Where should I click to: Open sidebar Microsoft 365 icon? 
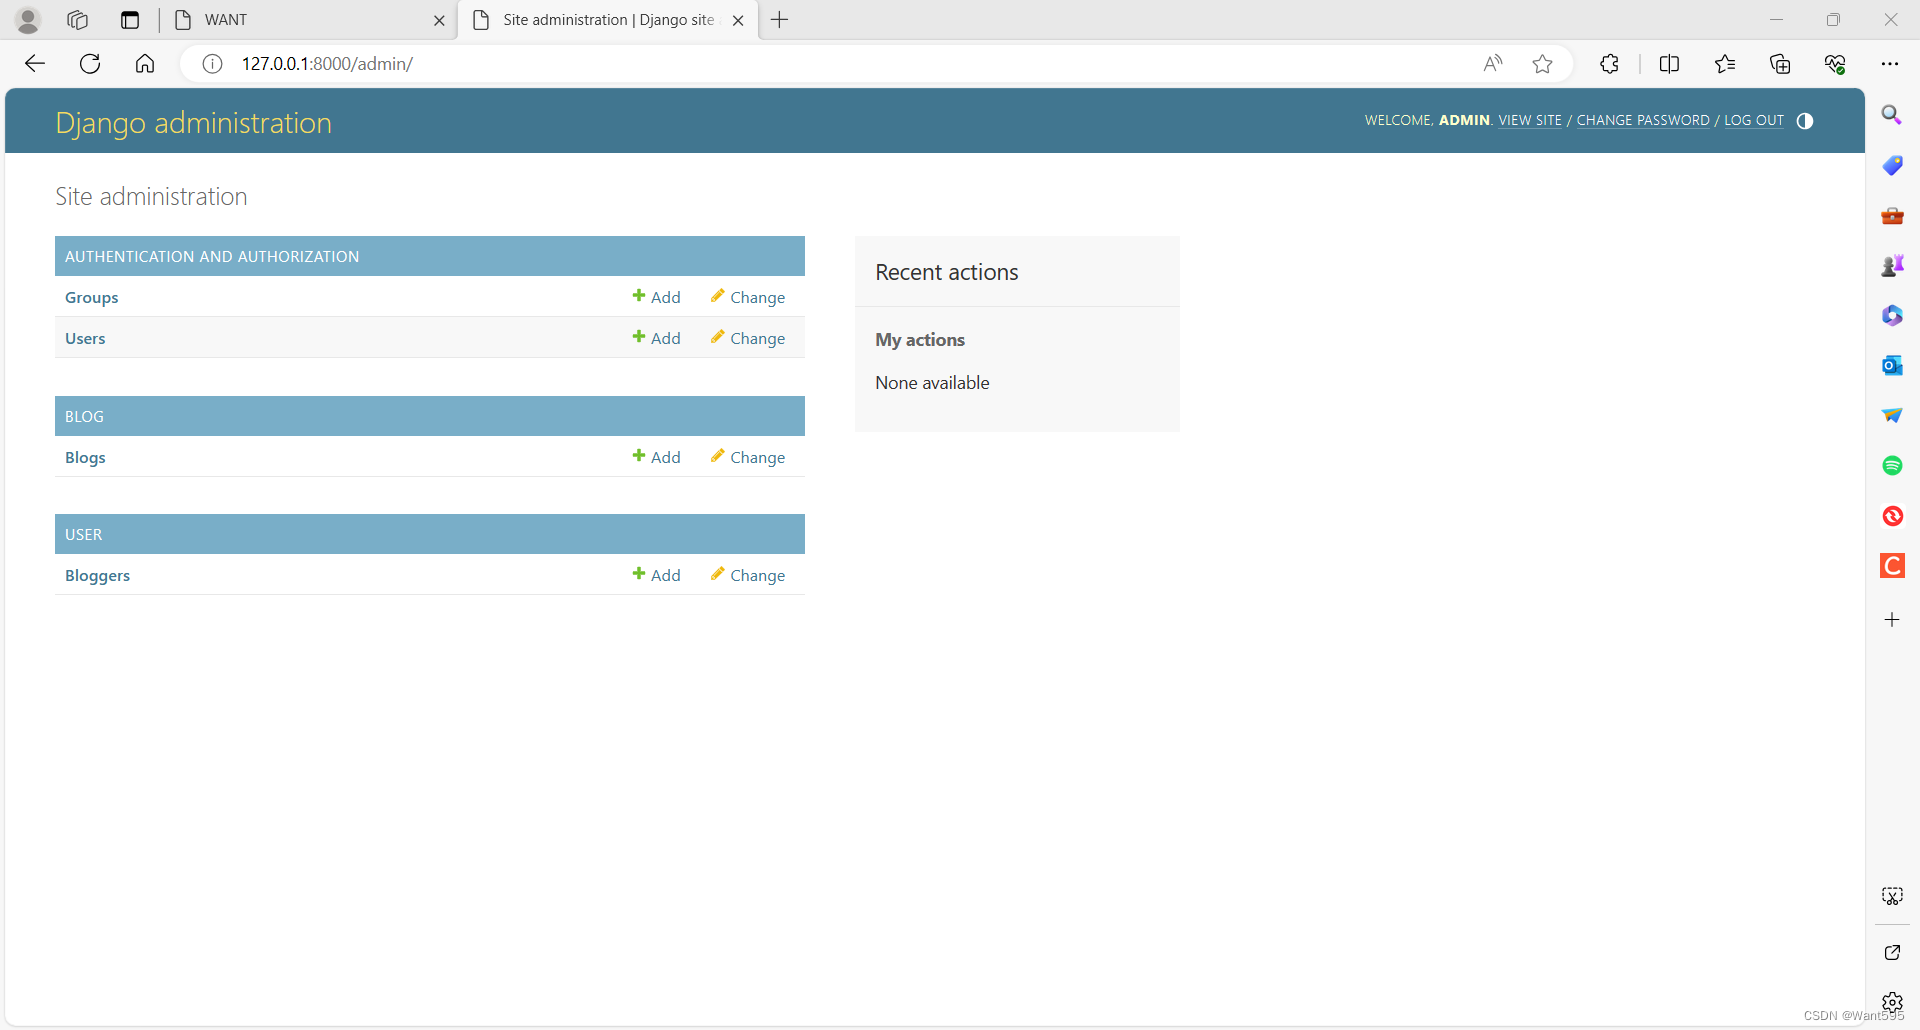pos(1892,315)
